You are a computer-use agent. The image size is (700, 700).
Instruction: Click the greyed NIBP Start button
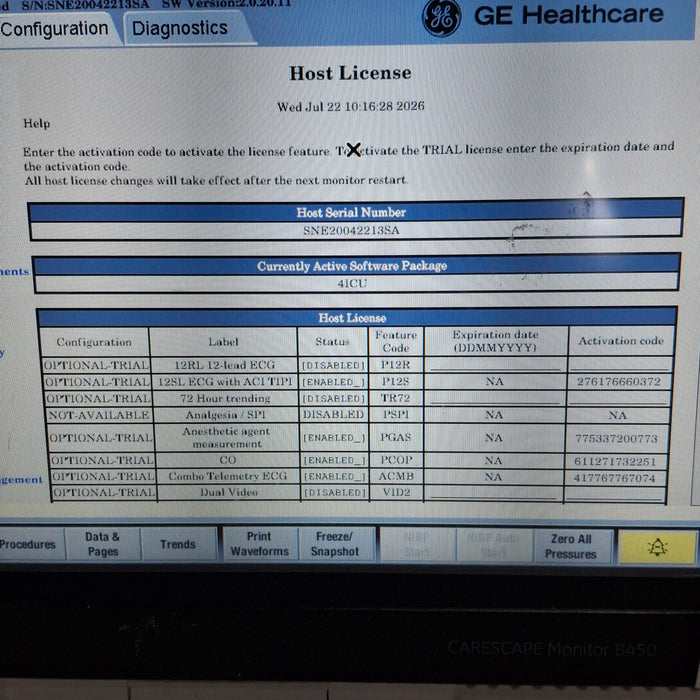417,545
